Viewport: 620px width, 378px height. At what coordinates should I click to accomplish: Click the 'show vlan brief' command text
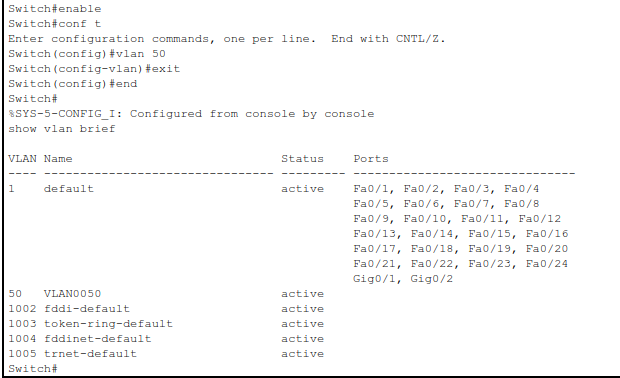pyautogui.click(x=62, y=129)
